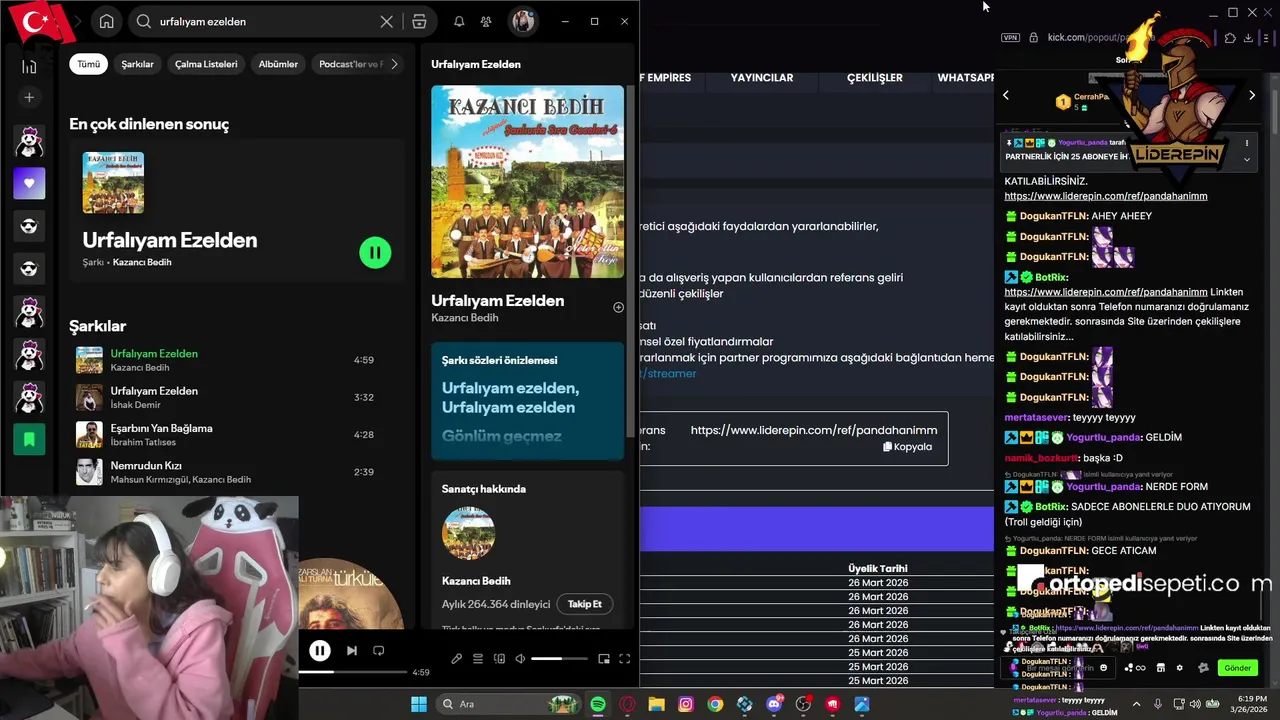Open Liked Songs heart tile
1280x720 pixels.
click(x=29, y=183)
